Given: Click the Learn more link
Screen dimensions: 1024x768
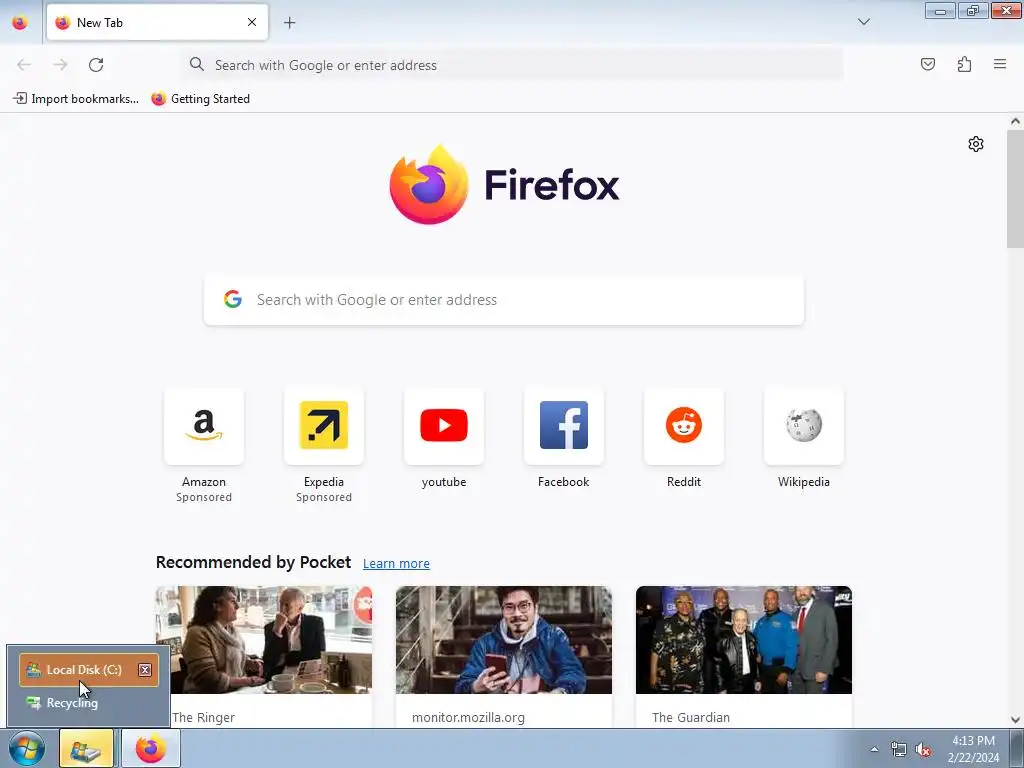Looking at the screenshot, I should (x=396, y=564).
